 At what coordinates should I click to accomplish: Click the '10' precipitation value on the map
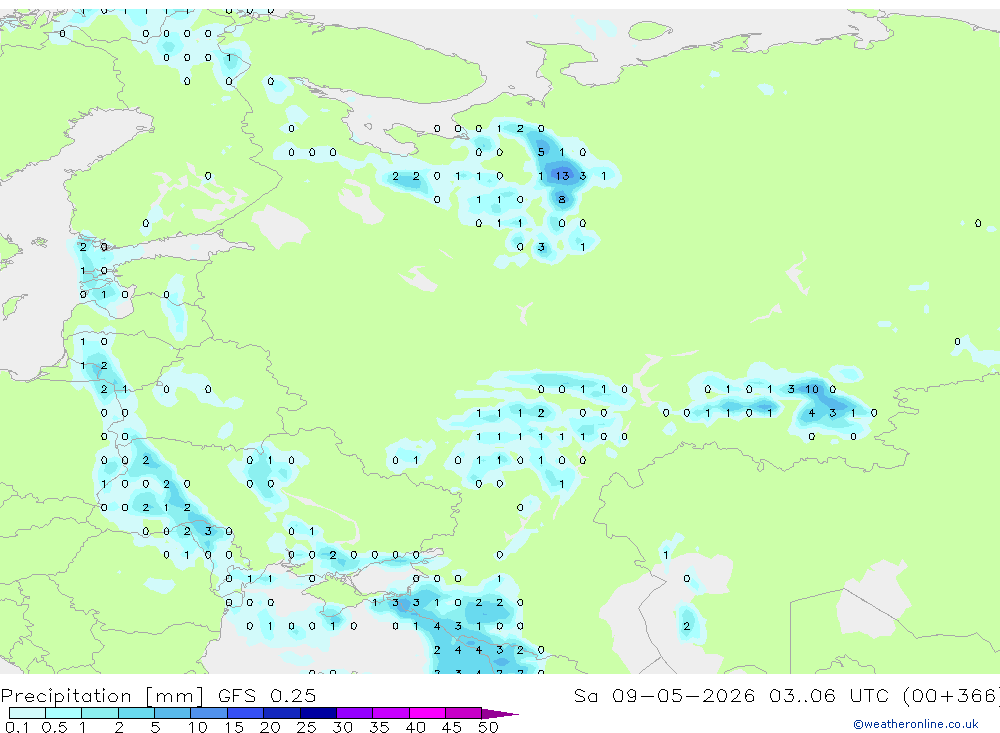[x=811, y=389]
